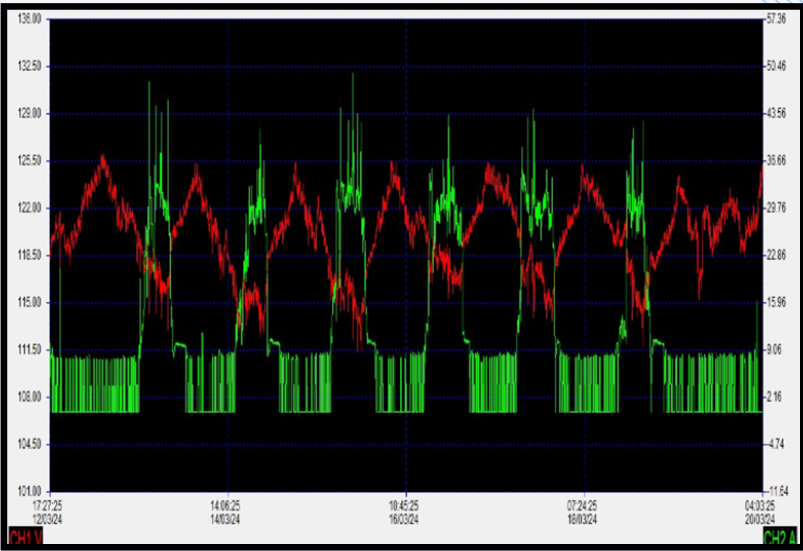Click the 136.00 left axis value
This screenshot has width=803, height=551.
point(31,19)
